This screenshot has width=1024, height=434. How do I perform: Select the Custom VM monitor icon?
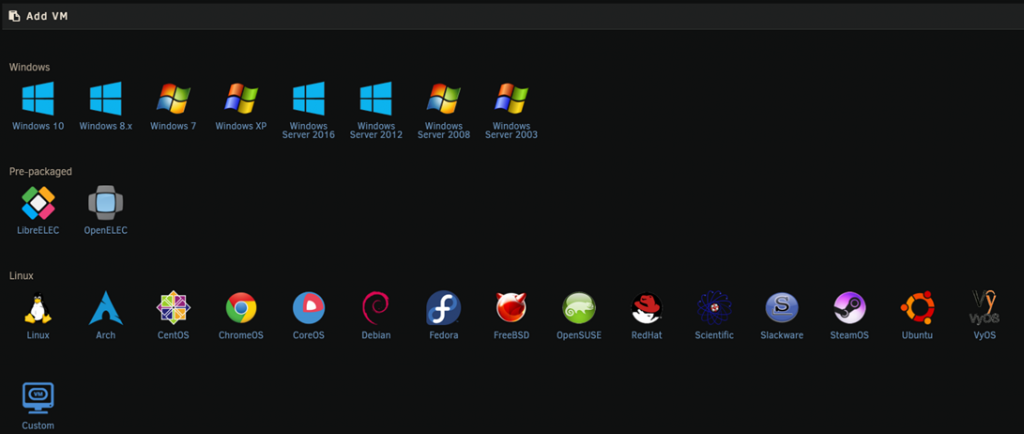pyautogui.click(x=38, y=398)
